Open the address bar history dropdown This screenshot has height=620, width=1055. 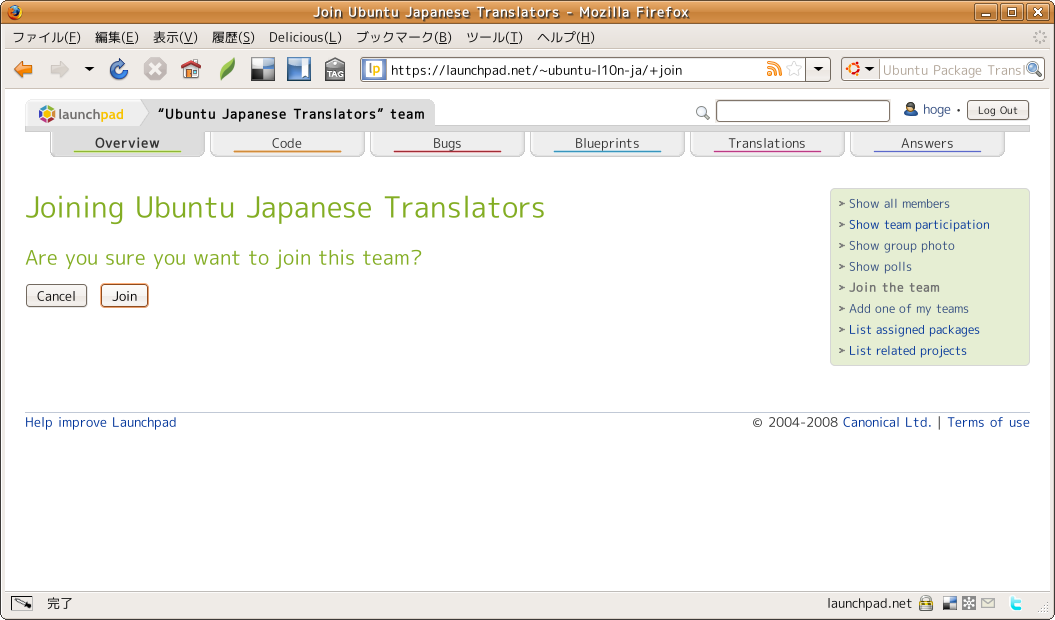tap(818, 69)
